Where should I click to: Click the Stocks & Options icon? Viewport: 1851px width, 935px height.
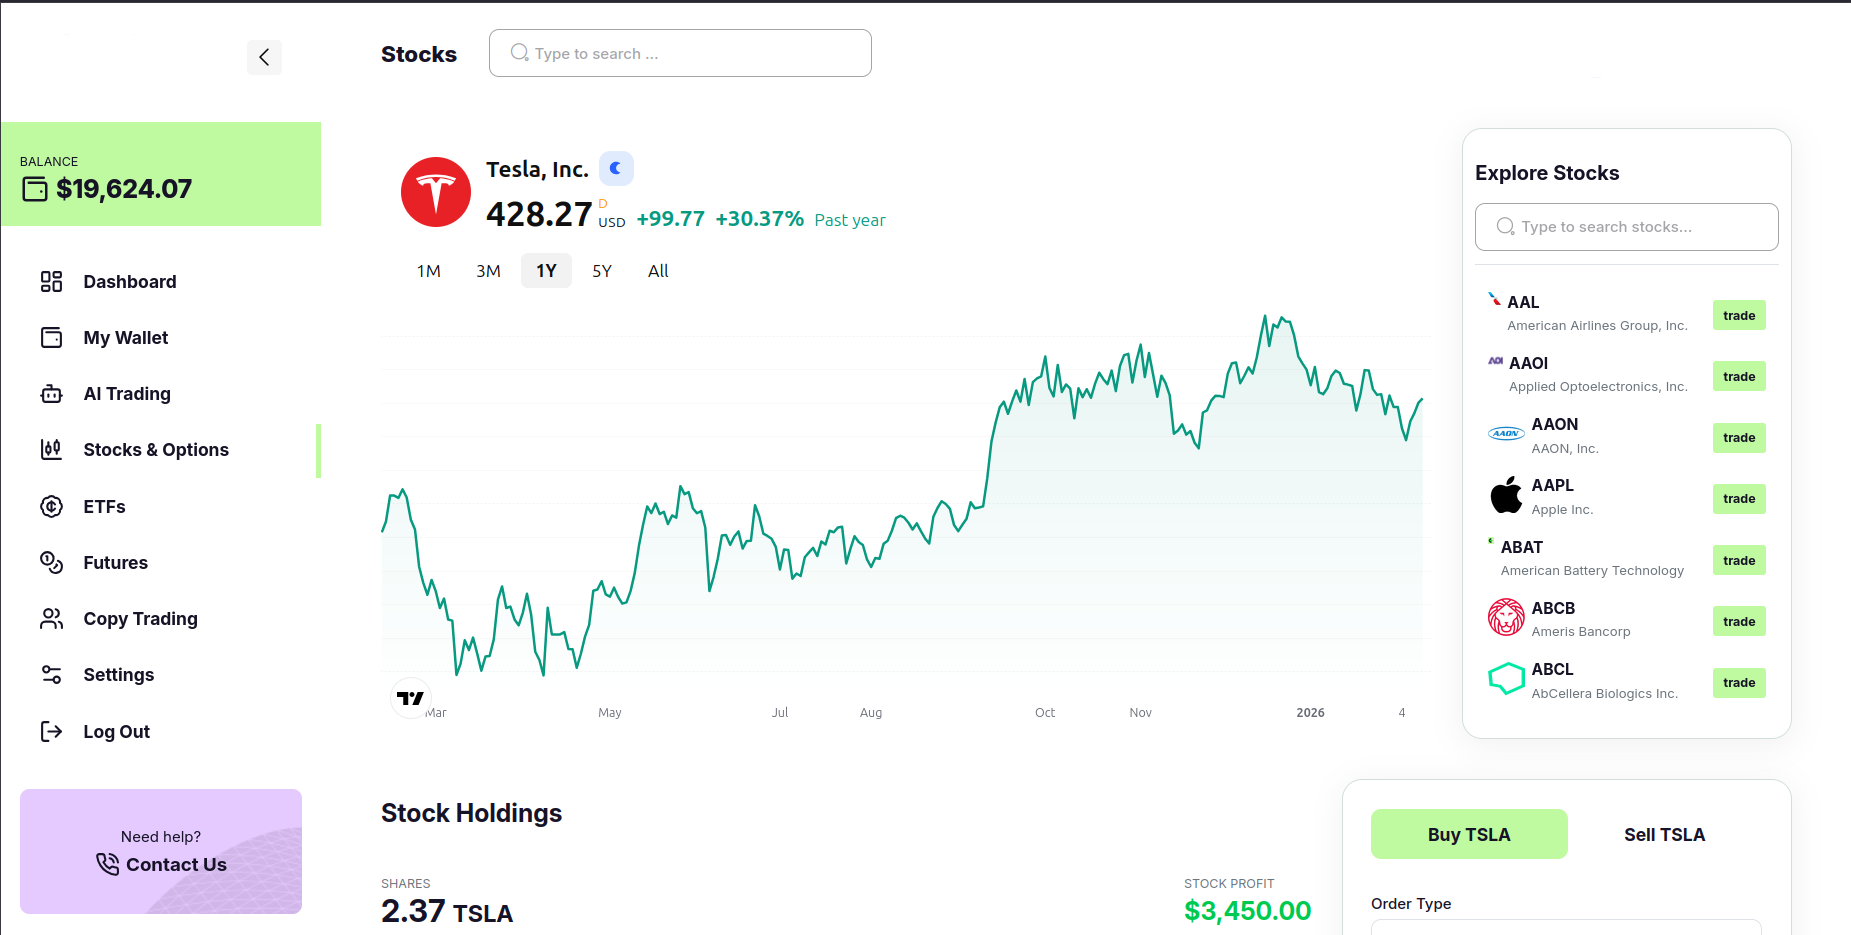coord(51,449)
